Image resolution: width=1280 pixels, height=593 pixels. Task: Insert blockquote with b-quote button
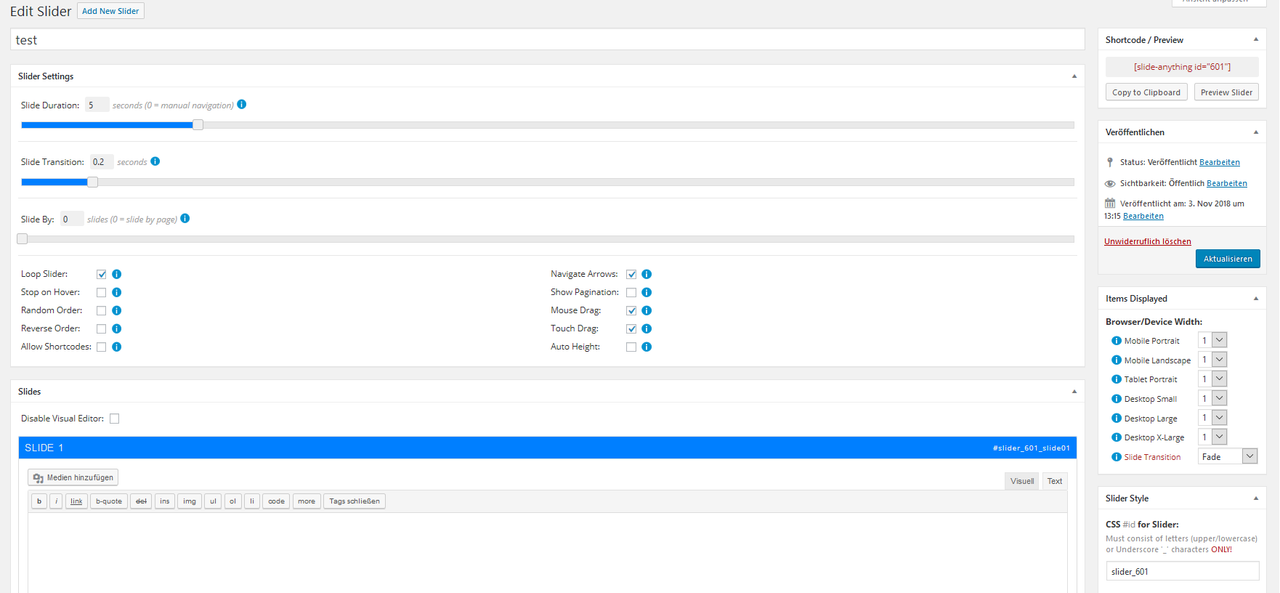pyautogui.click(x=109, y=501)
